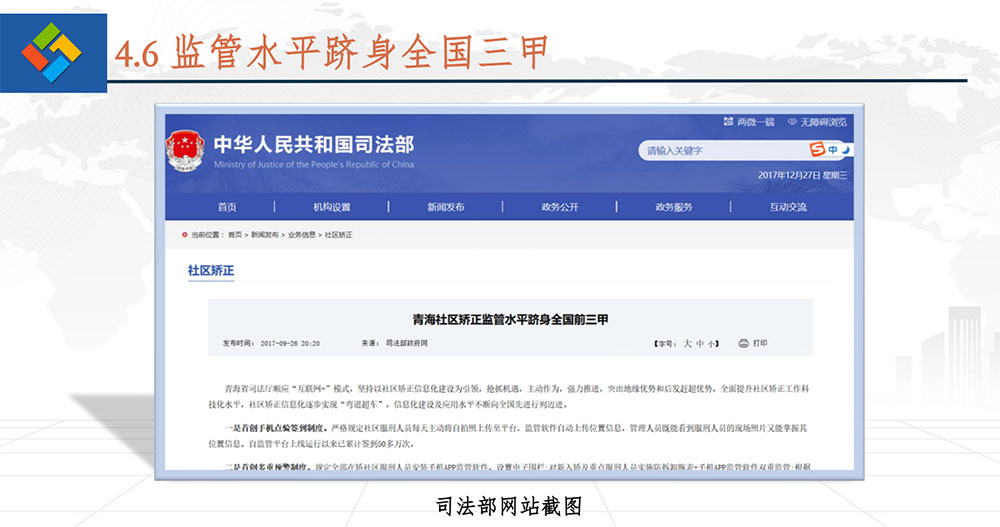Click the national emblem logo on the website

(185, 151)
